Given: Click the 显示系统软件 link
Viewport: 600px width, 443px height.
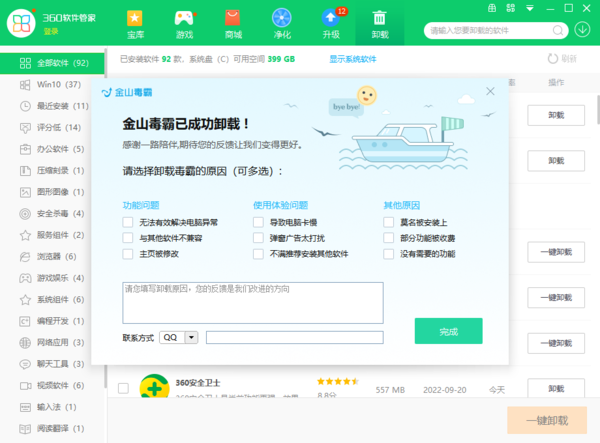Looking at the screenshot, I should (x=353, y=59).
